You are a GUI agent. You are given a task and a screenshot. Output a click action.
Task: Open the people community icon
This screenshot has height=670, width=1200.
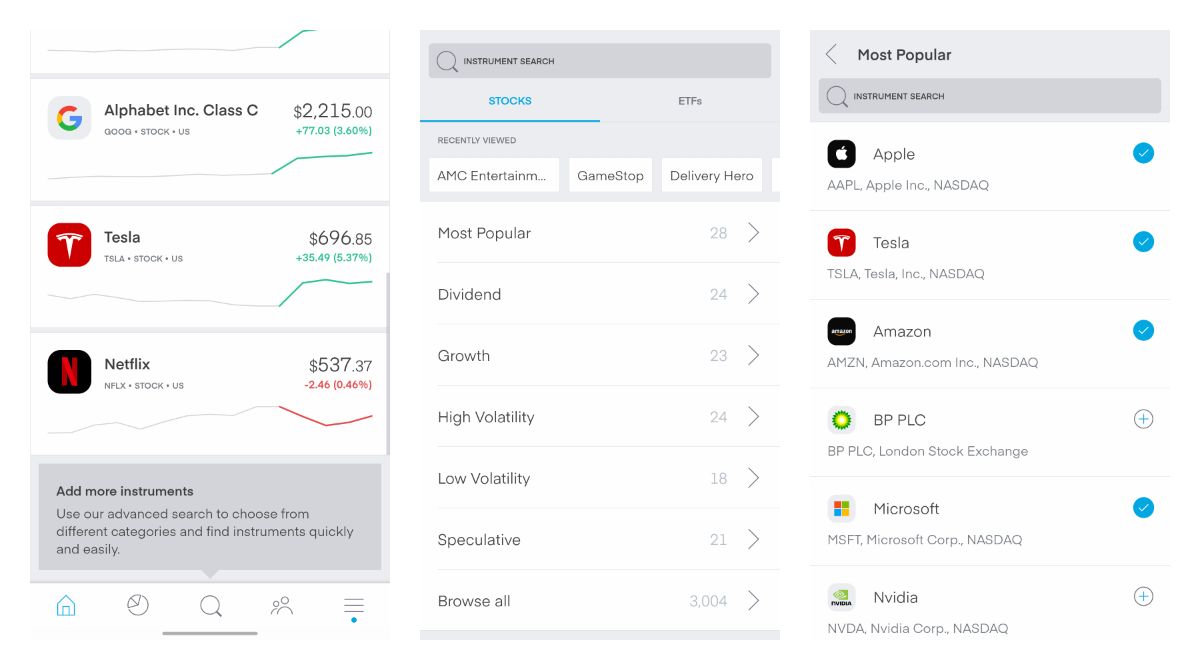click(x=282, y=605)
